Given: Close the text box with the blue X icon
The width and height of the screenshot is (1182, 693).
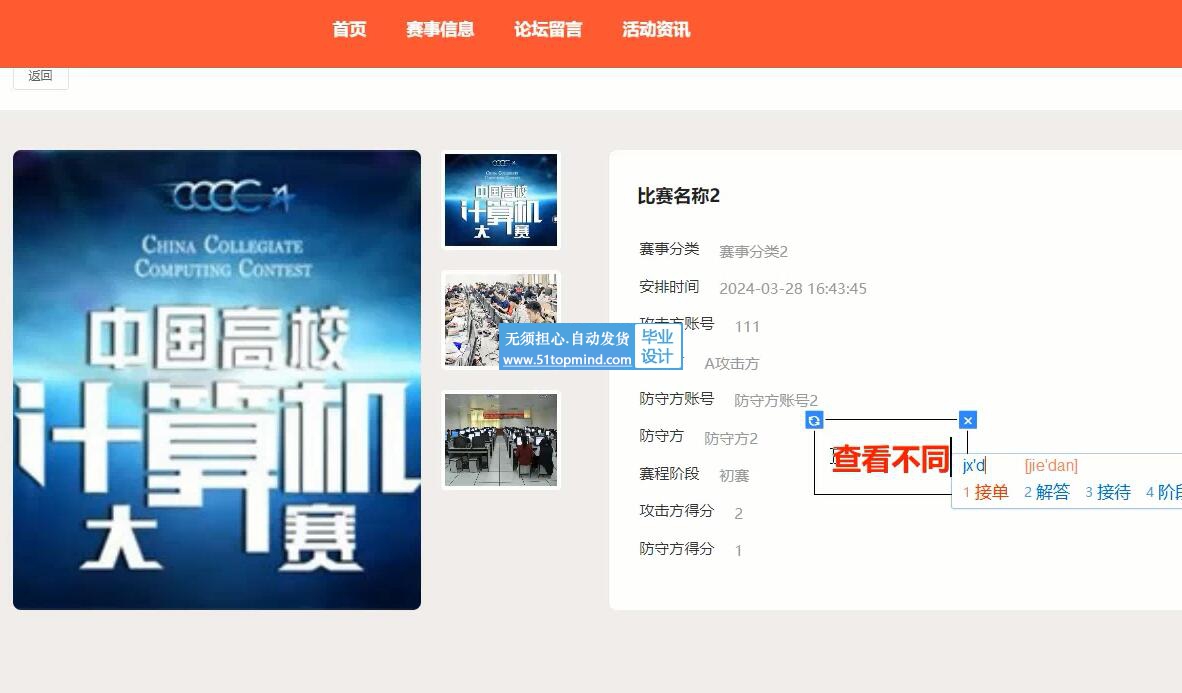Looking at the screenshot, I should (x=967, y=421).
